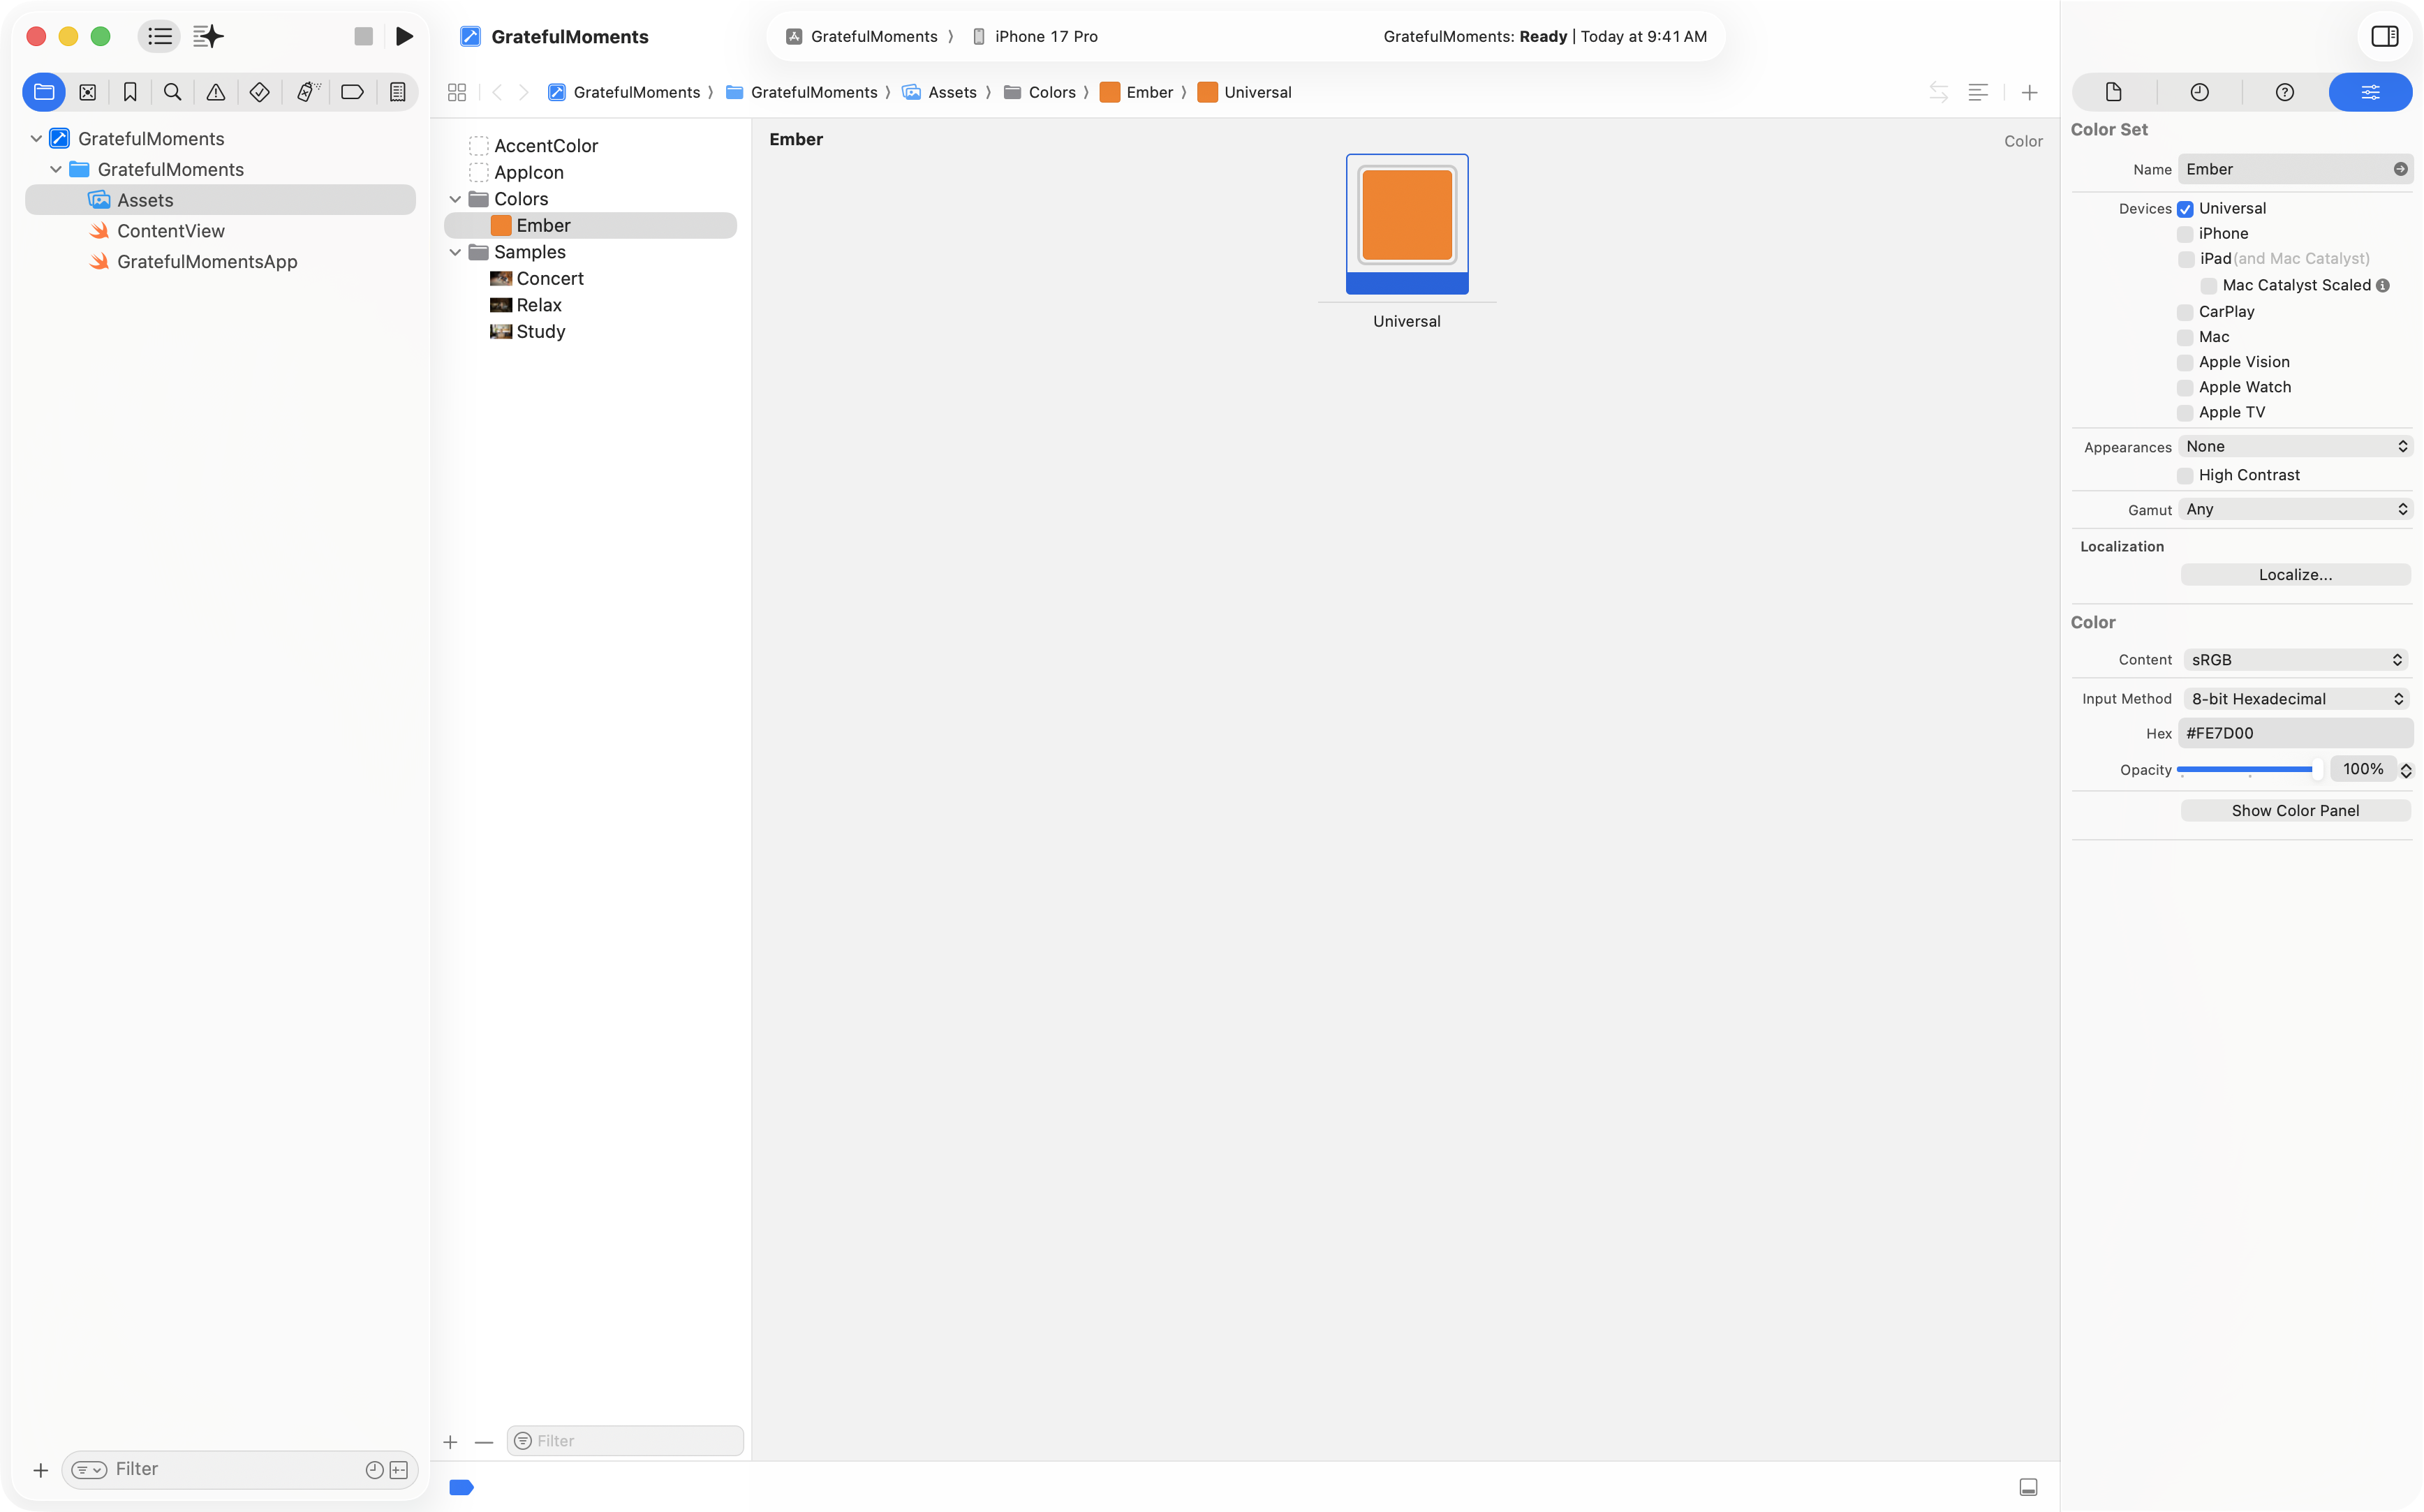The height and width of the screenshot is (1512, 2424).
Task: Enable the CarPlay device checkbox
Action: pyautogui.click(x=2185, y=312)
